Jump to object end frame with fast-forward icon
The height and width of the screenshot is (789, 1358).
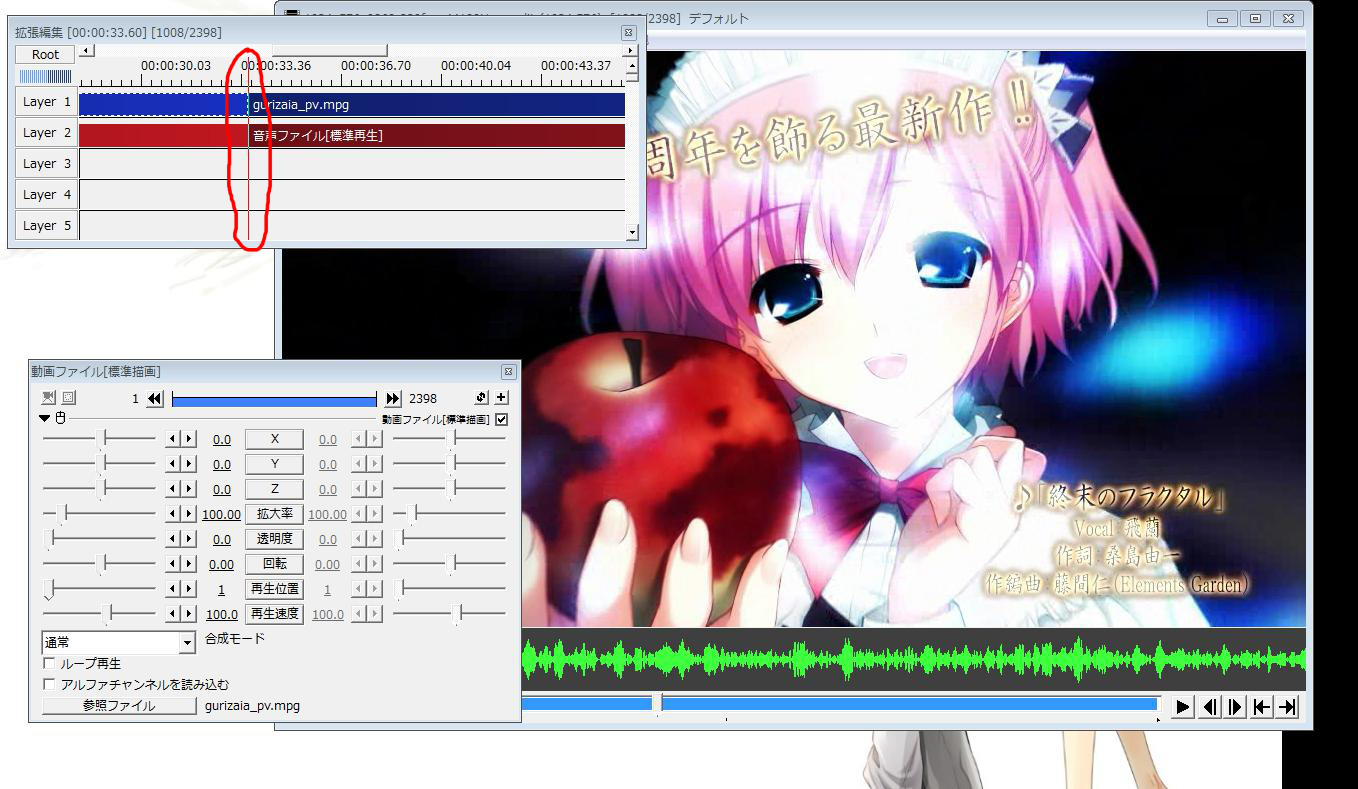coord(393,399)
